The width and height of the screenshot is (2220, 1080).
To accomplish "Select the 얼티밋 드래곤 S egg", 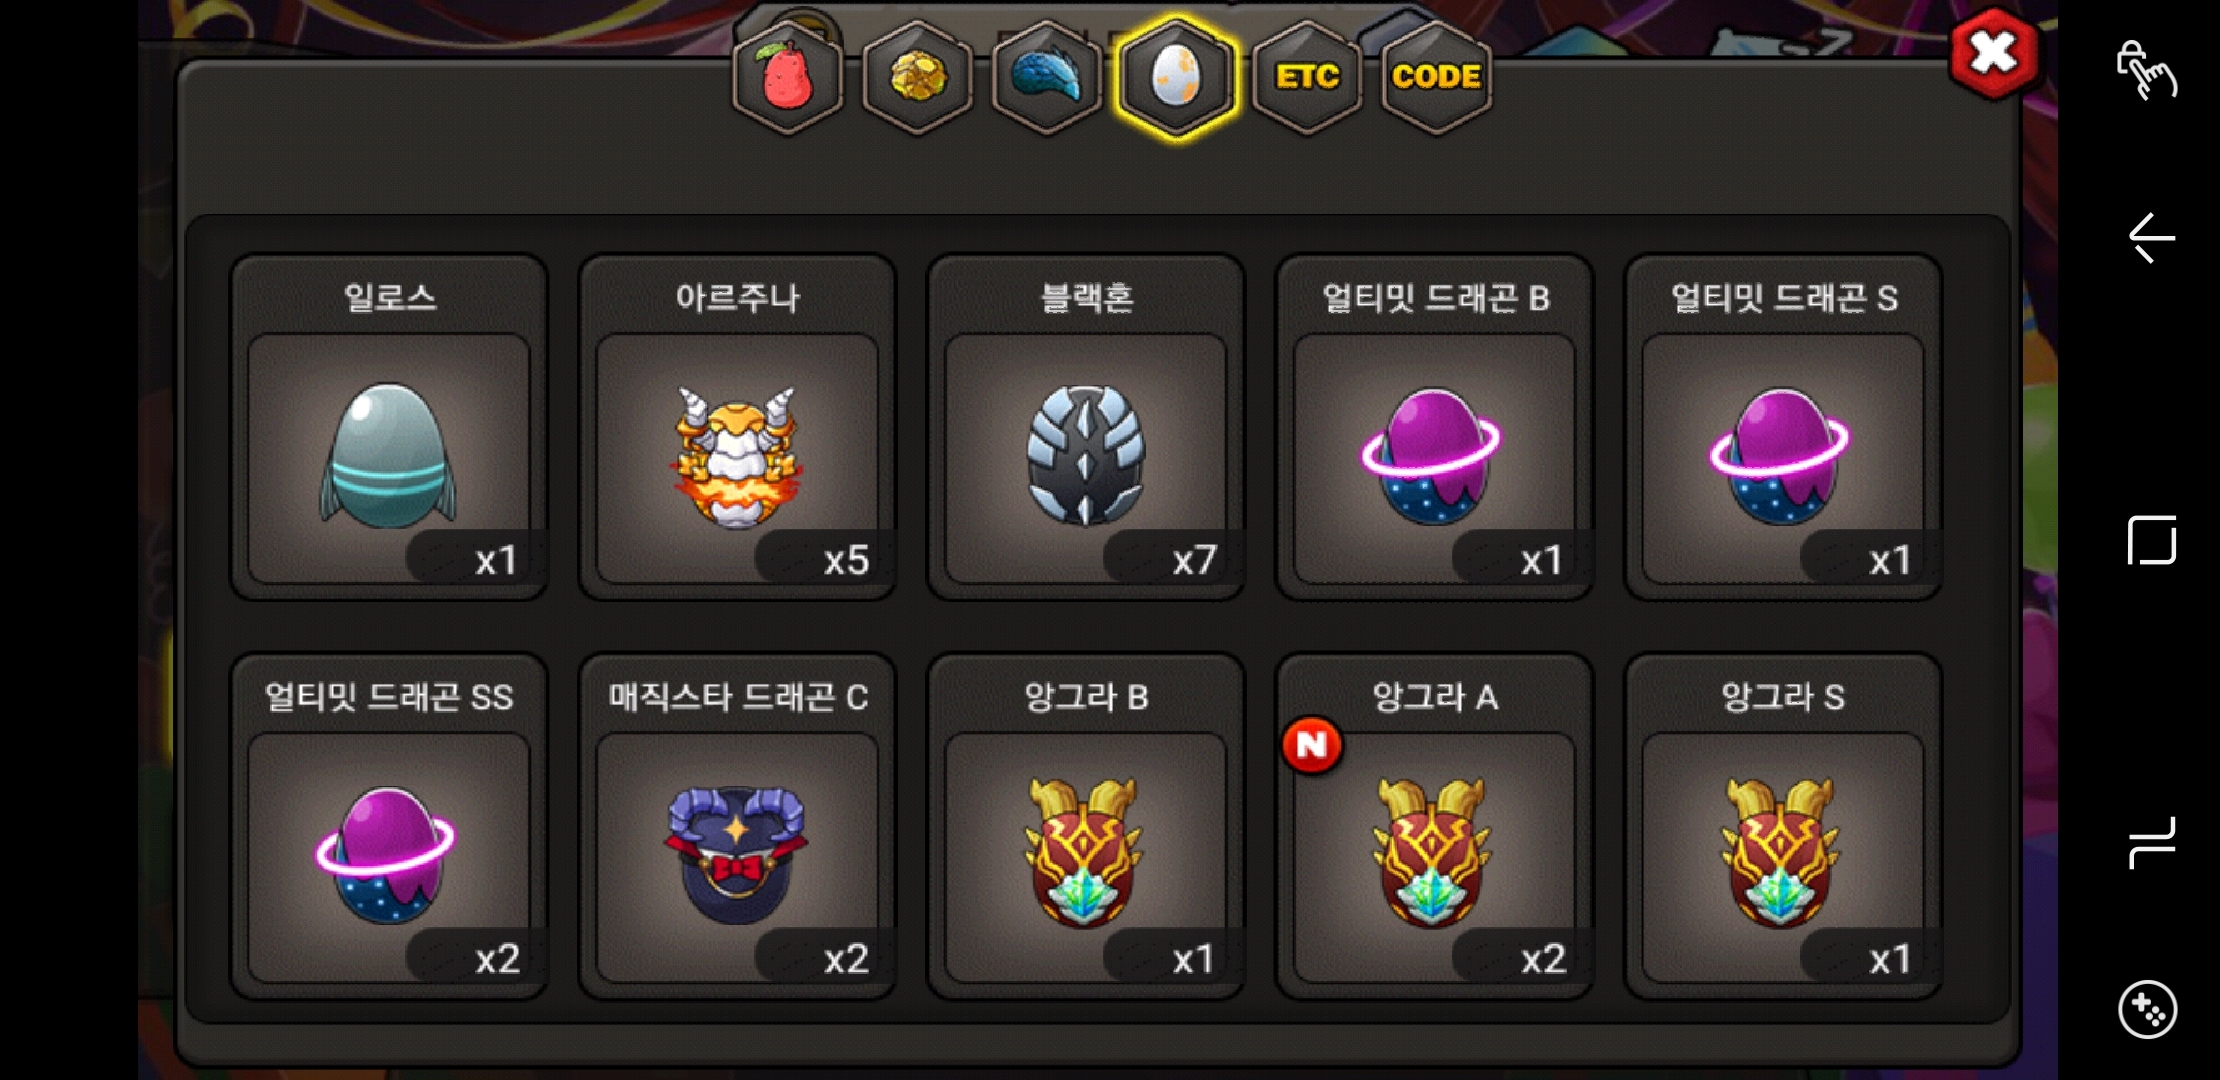I will pos(1783,428).
